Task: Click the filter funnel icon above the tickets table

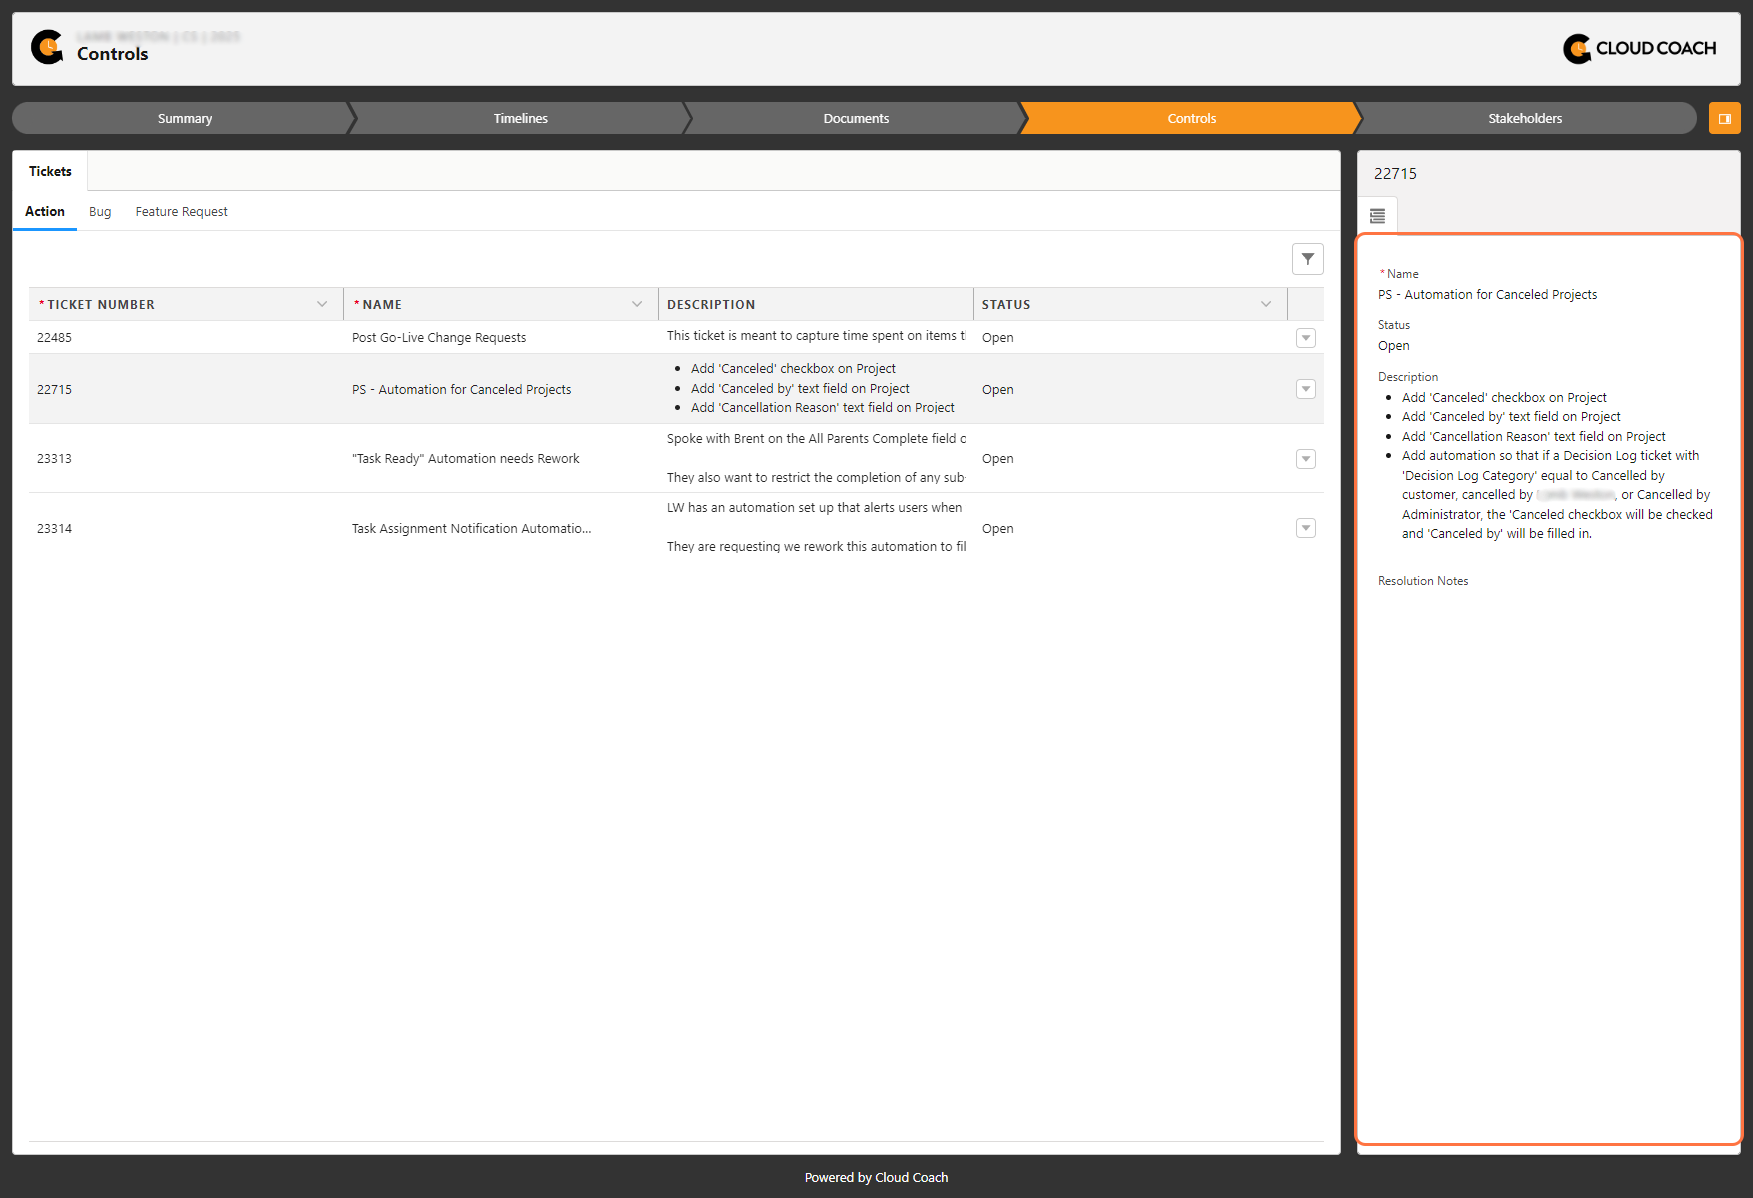Action: (1307, 258)
